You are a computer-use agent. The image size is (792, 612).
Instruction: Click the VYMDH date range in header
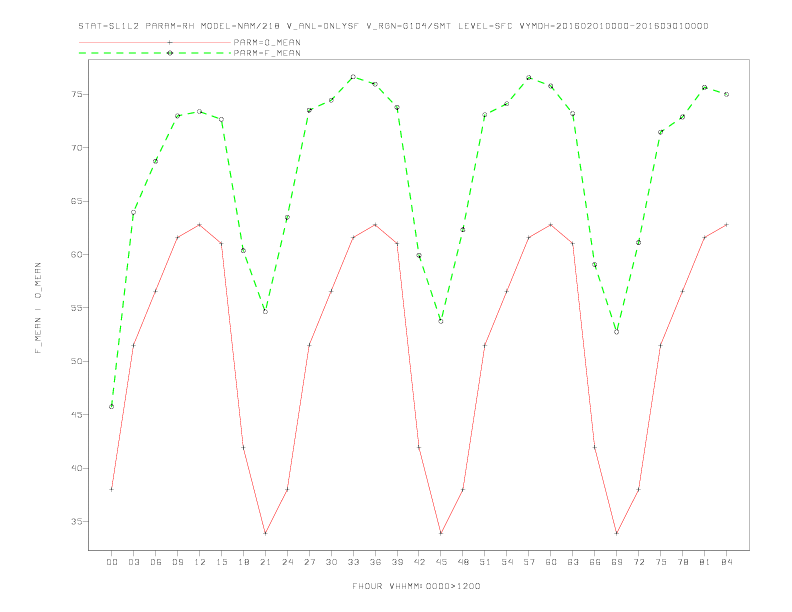(x=614, y=26)
